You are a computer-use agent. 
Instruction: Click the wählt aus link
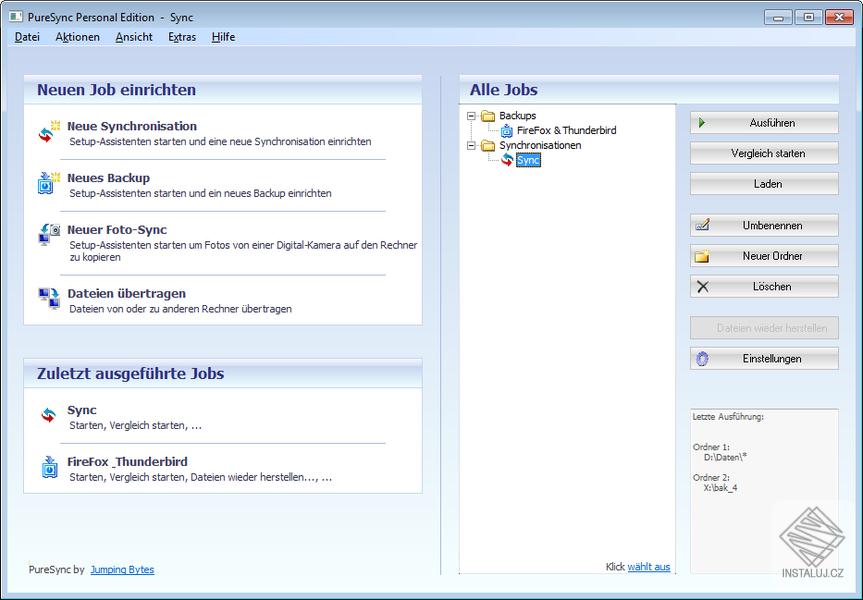coord(649,566)
